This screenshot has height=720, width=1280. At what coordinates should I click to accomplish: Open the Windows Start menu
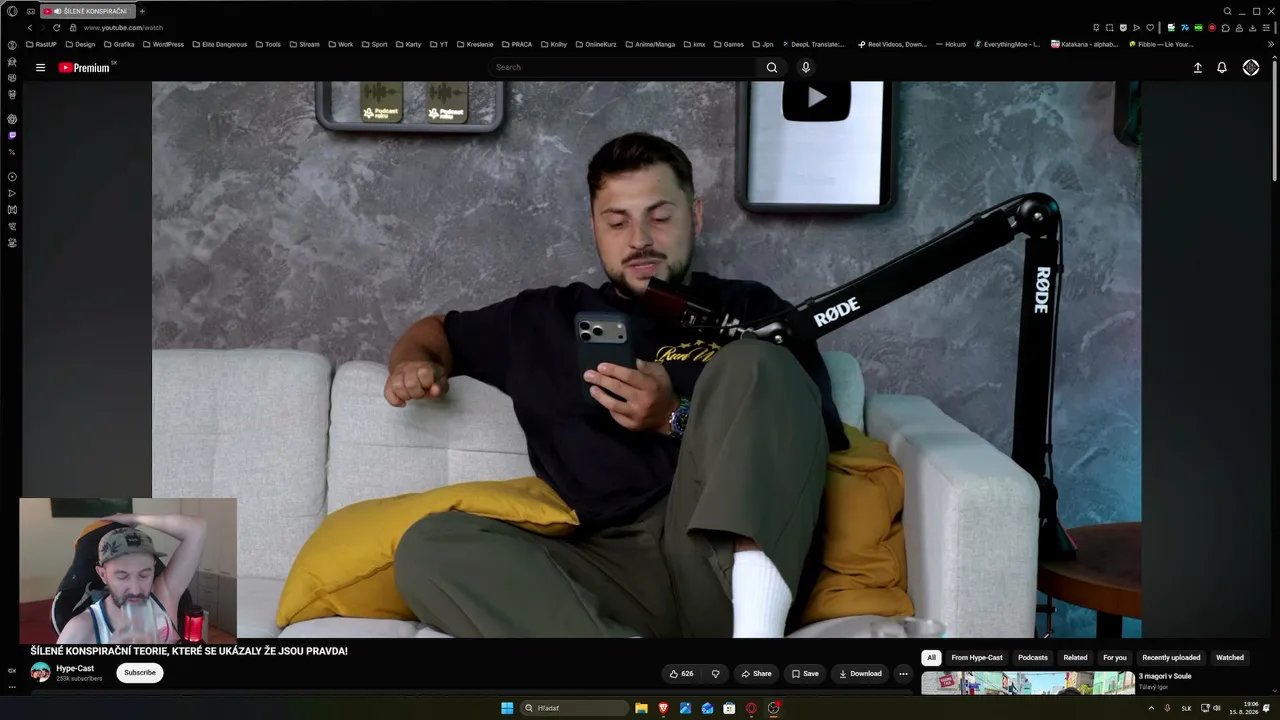click(507, 708)
